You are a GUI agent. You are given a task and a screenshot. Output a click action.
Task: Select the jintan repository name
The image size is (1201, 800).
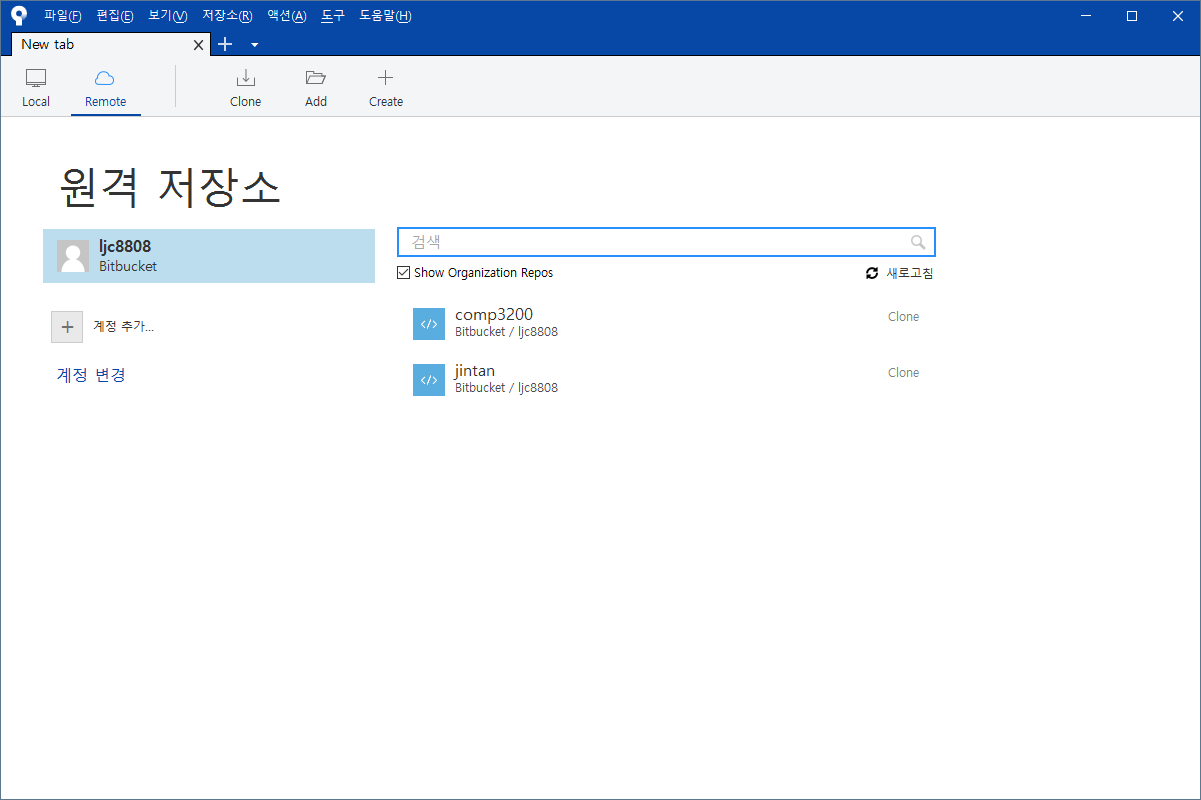[x=475, y=370]
